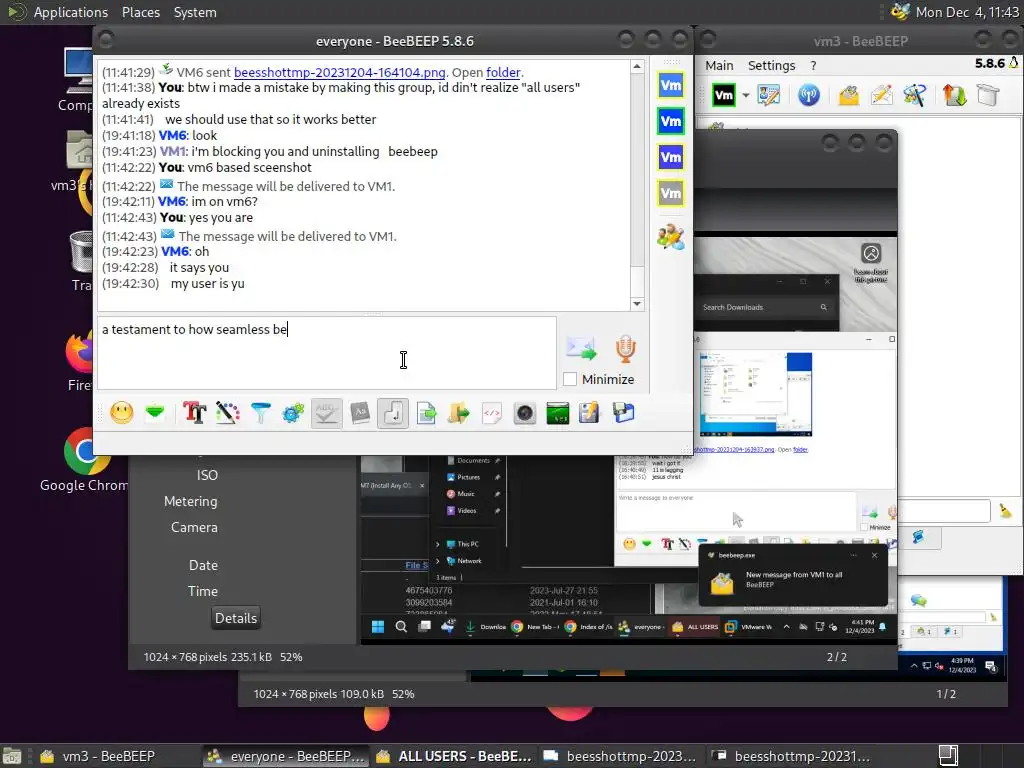Open the emoticon picker in chat toolbar
This screenshot has width=1024, height=768.
(121, 413)
